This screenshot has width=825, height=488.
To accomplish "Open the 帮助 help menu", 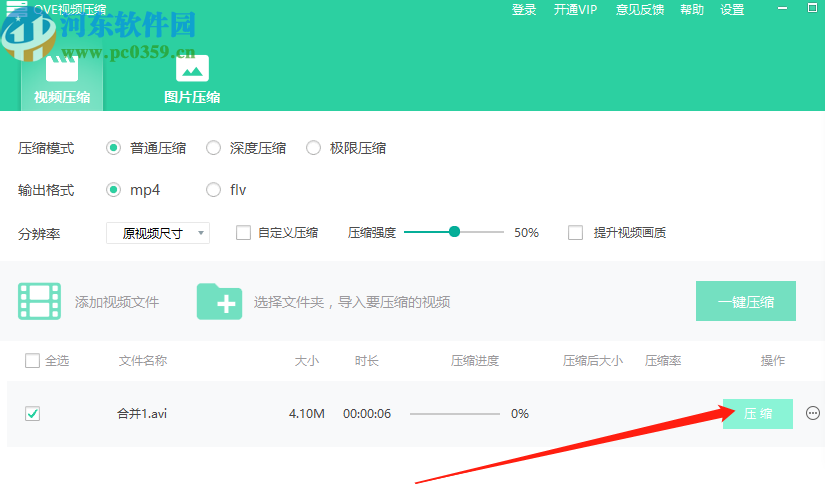I will pos(692,9).
